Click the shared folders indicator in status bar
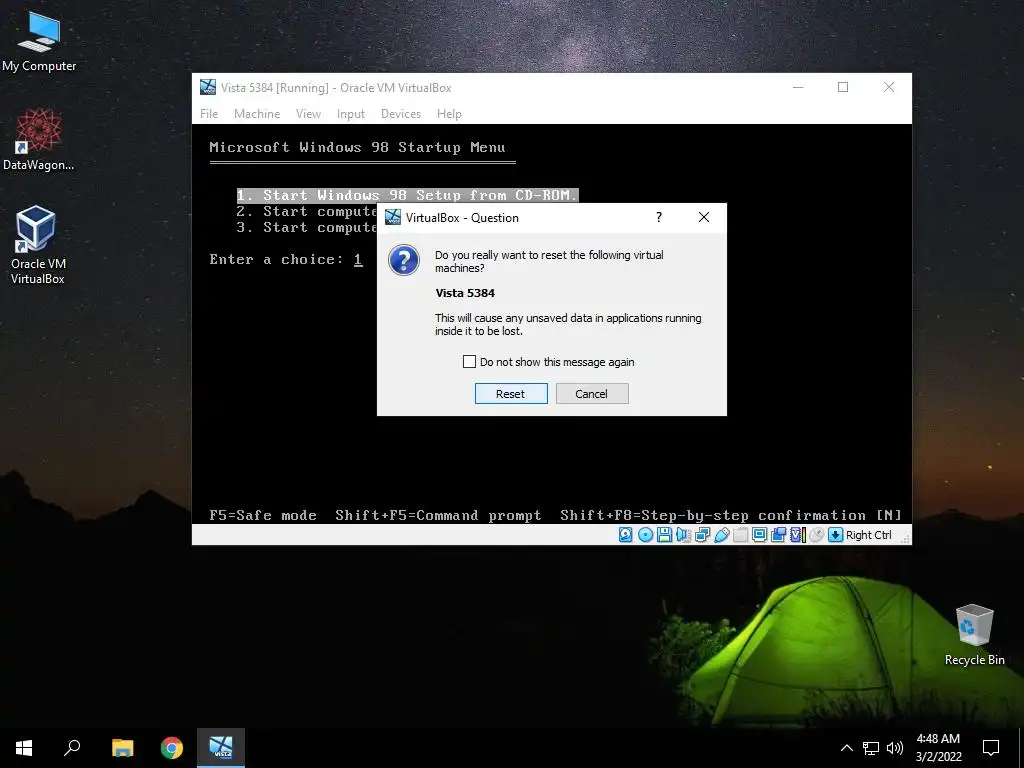 point(741,535)
